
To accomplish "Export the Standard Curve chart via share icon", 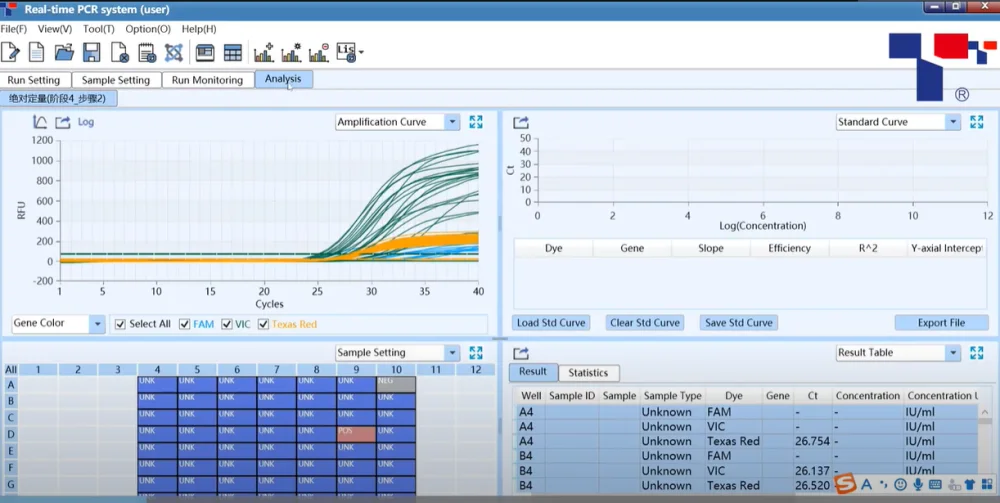I will 520,122.
